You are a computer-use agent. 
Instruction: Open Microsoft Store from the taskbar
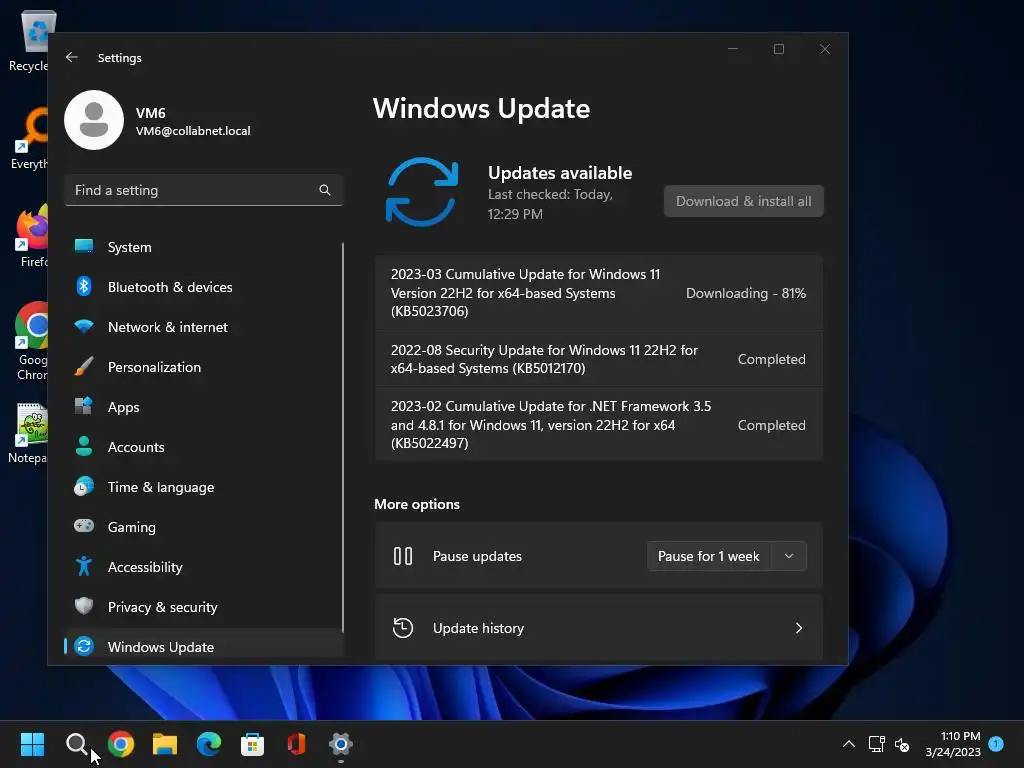pos(253,744)
